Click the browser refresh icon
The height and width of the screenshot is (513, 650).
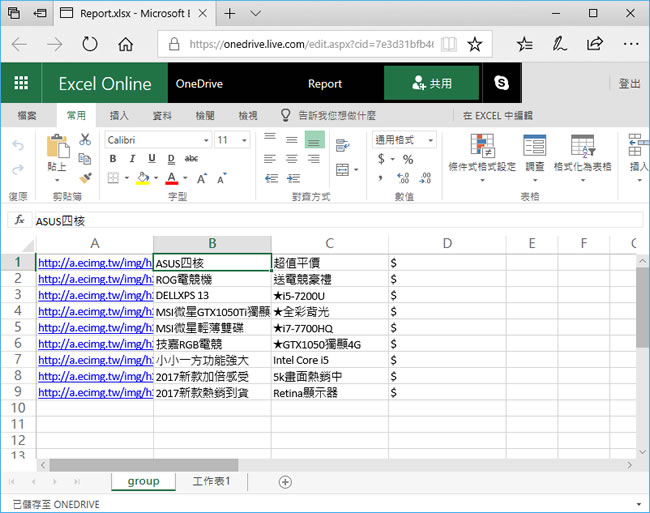[x=90, y=44]
